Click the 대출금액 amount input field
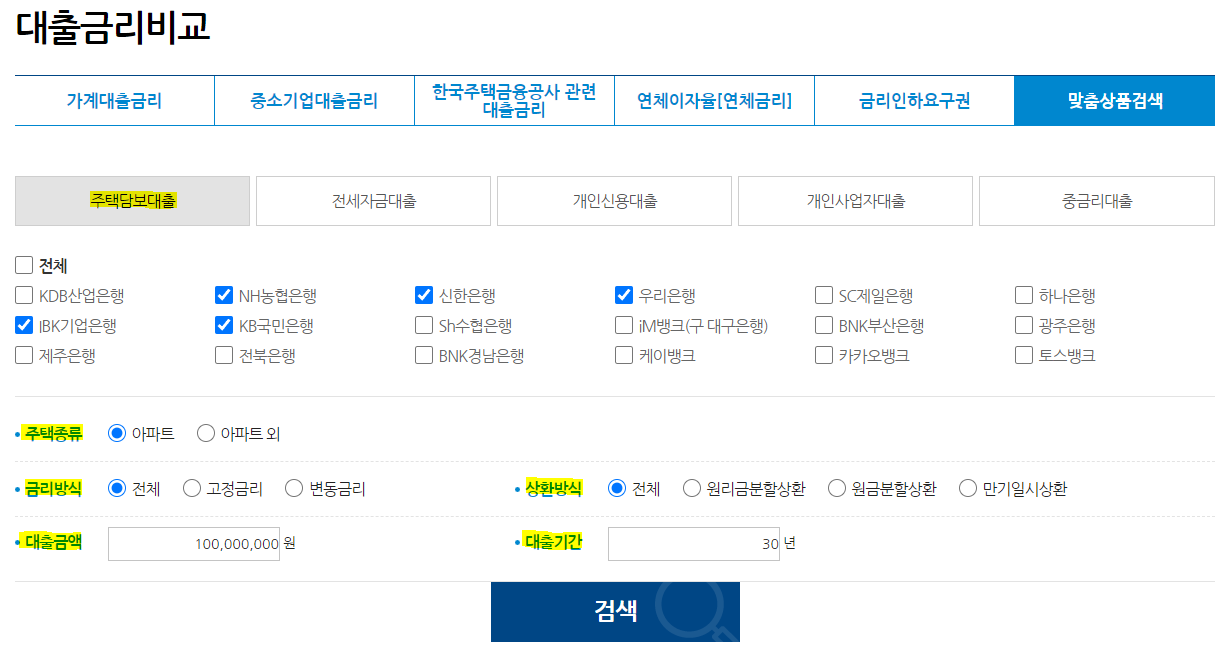This screenshot has width=1232, height=666. point(193,543)
